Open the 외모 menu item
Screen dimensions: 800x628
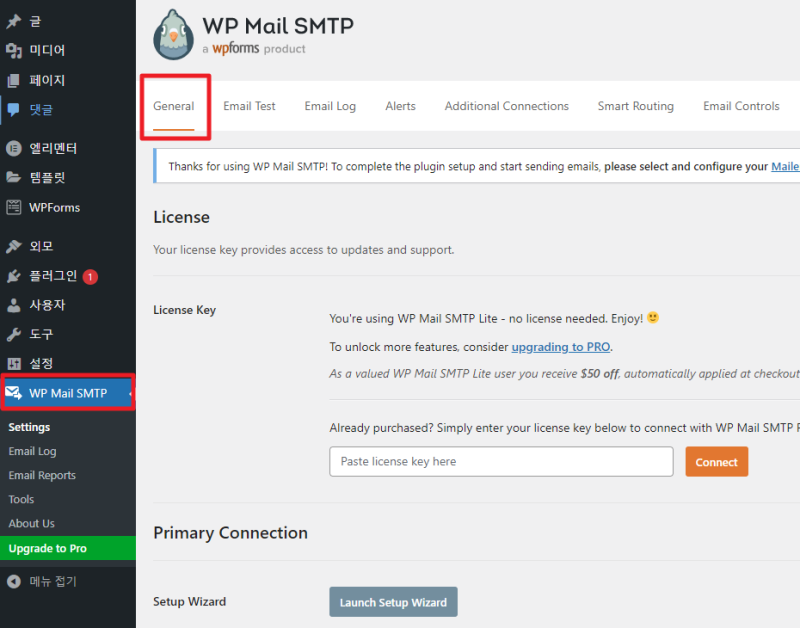coord(41,246)
